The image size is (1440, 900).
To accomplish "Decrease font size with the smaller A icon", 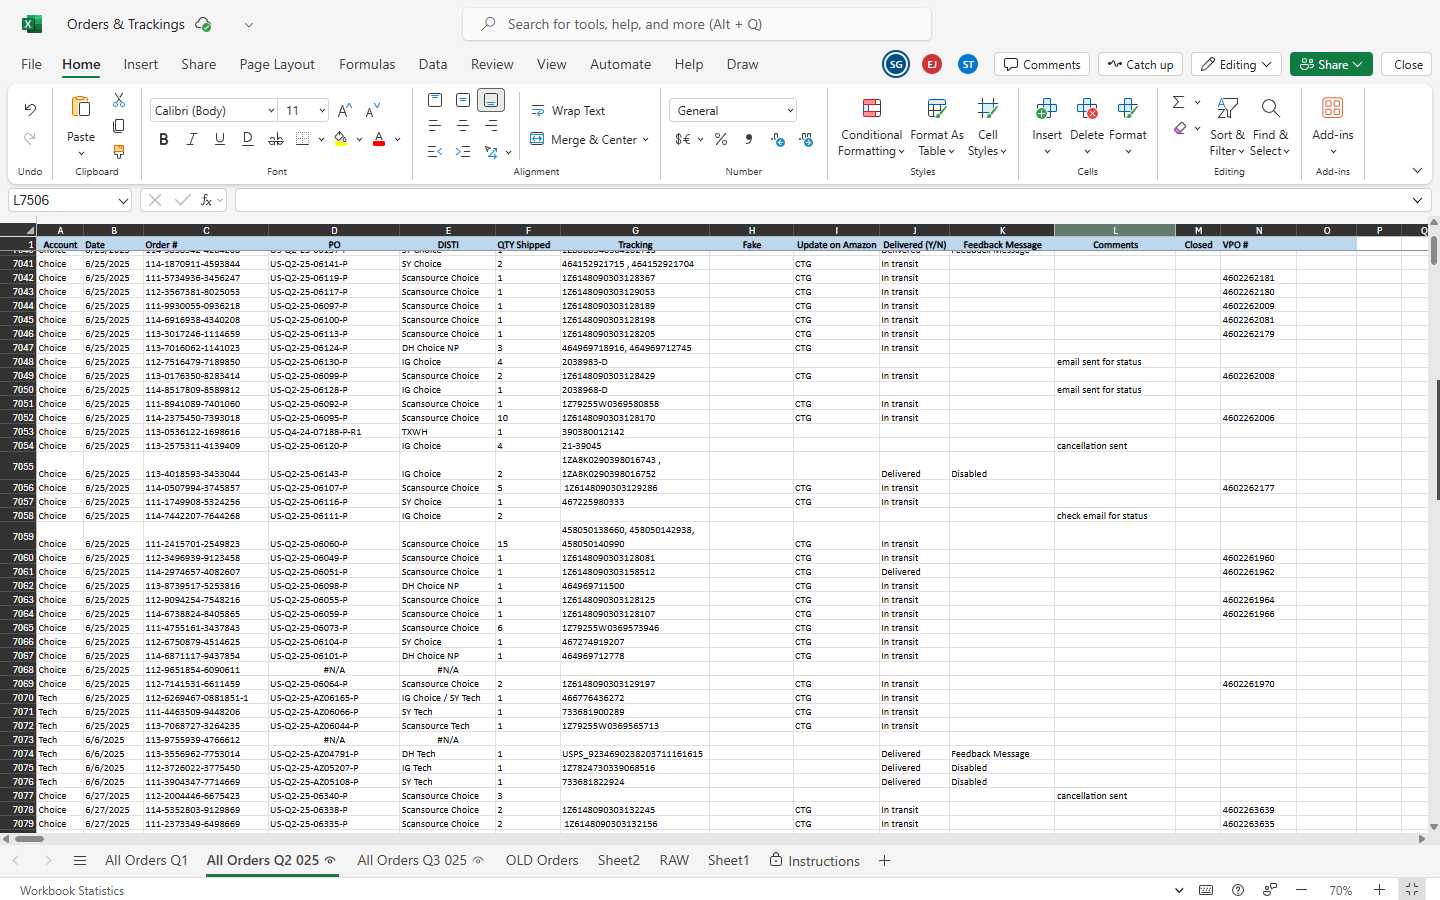I will click(x=373, y=110).
